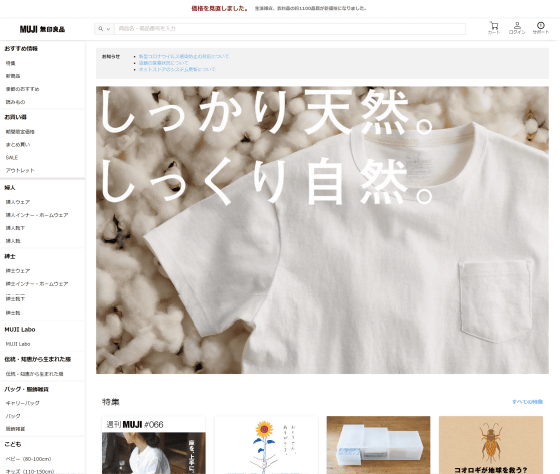Open the price review banner at top
The width and height of the screenshot is (560, 474).
(279, 8)
